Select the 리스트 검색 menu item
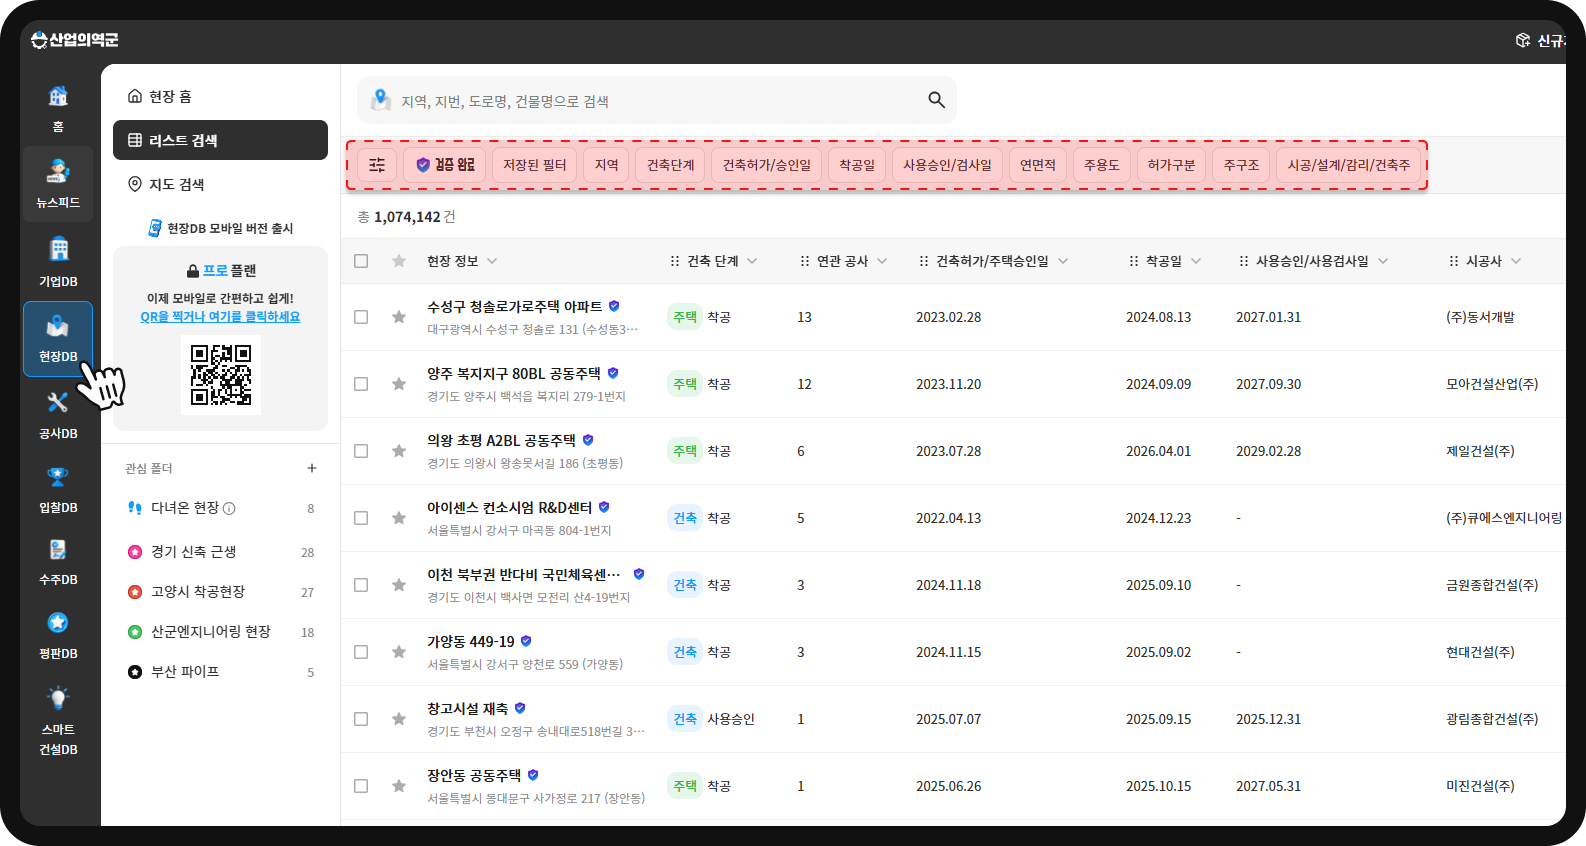This screenshot has height=846, width=1586. point(220,140)
